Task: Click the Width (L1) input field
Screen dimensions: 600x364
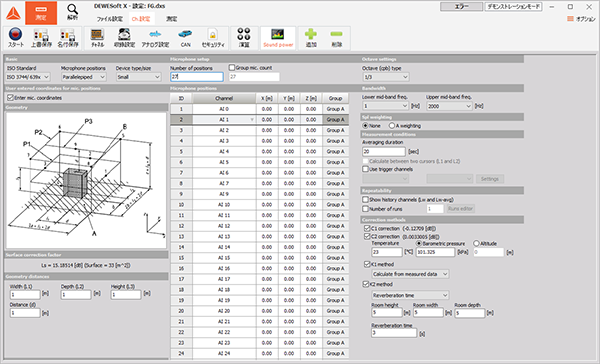Action: 25,295
